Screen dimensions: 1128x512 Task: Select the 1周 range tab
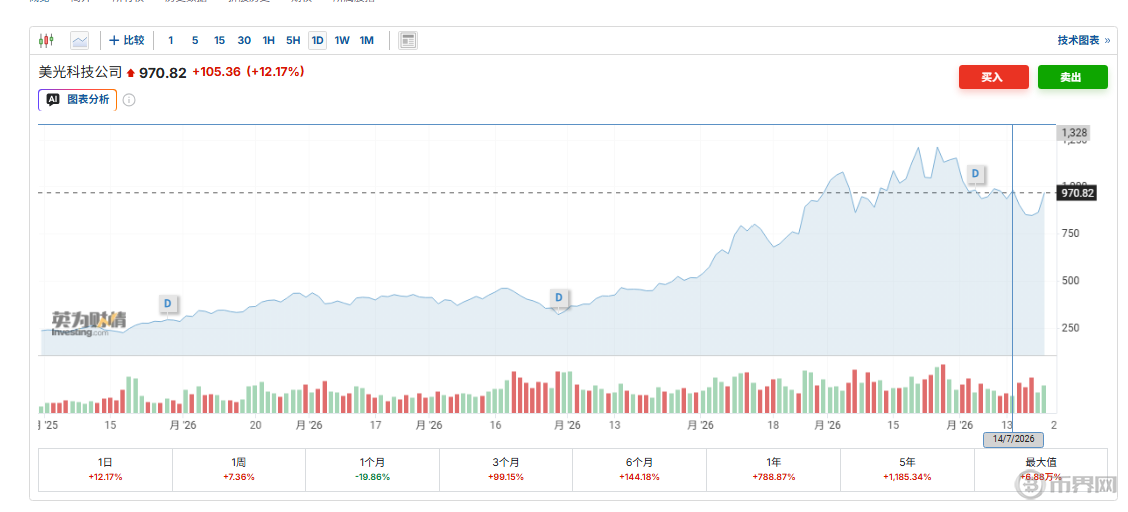point(239,470)
